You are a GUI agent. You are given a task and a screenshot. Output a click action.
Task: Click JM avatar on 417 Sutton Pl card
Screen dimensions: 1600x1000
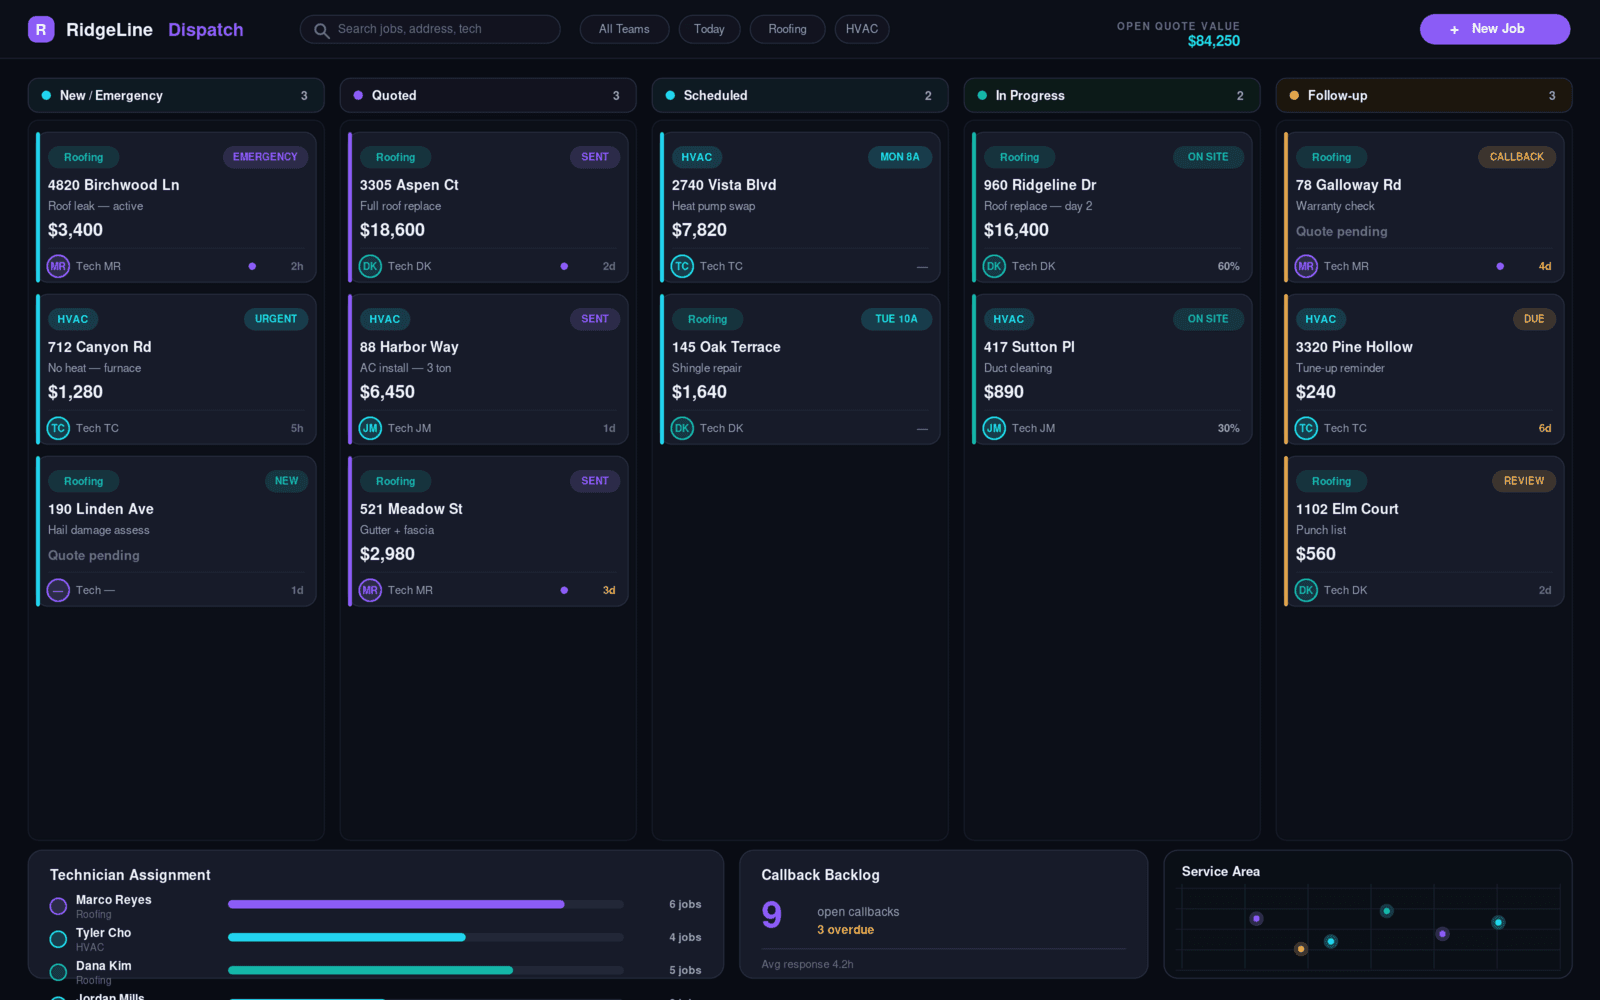tap(994, 428)
